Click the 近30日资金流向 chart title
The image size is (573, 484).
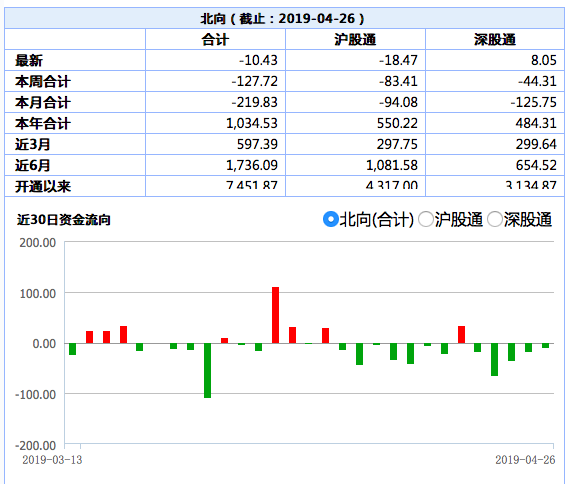click(64, 220)
